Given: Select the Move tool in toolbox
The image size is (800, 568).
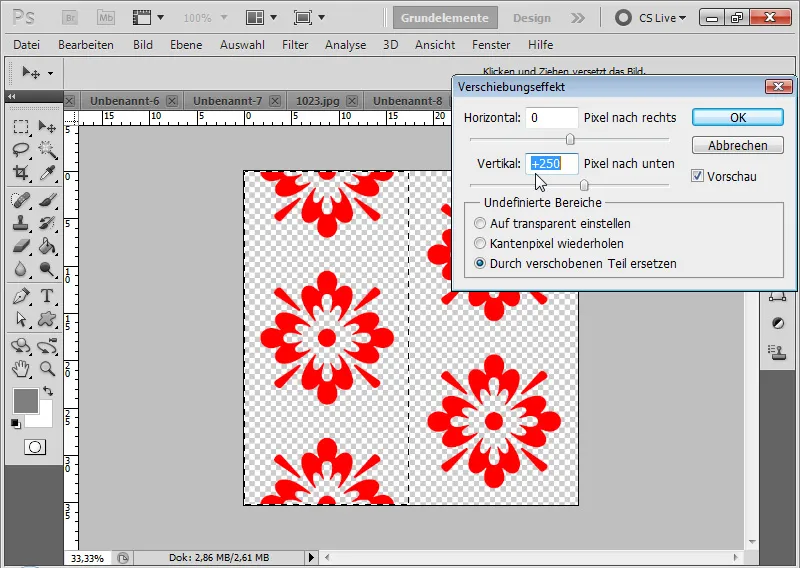Looking at the screenshot, I should [47, 126].
